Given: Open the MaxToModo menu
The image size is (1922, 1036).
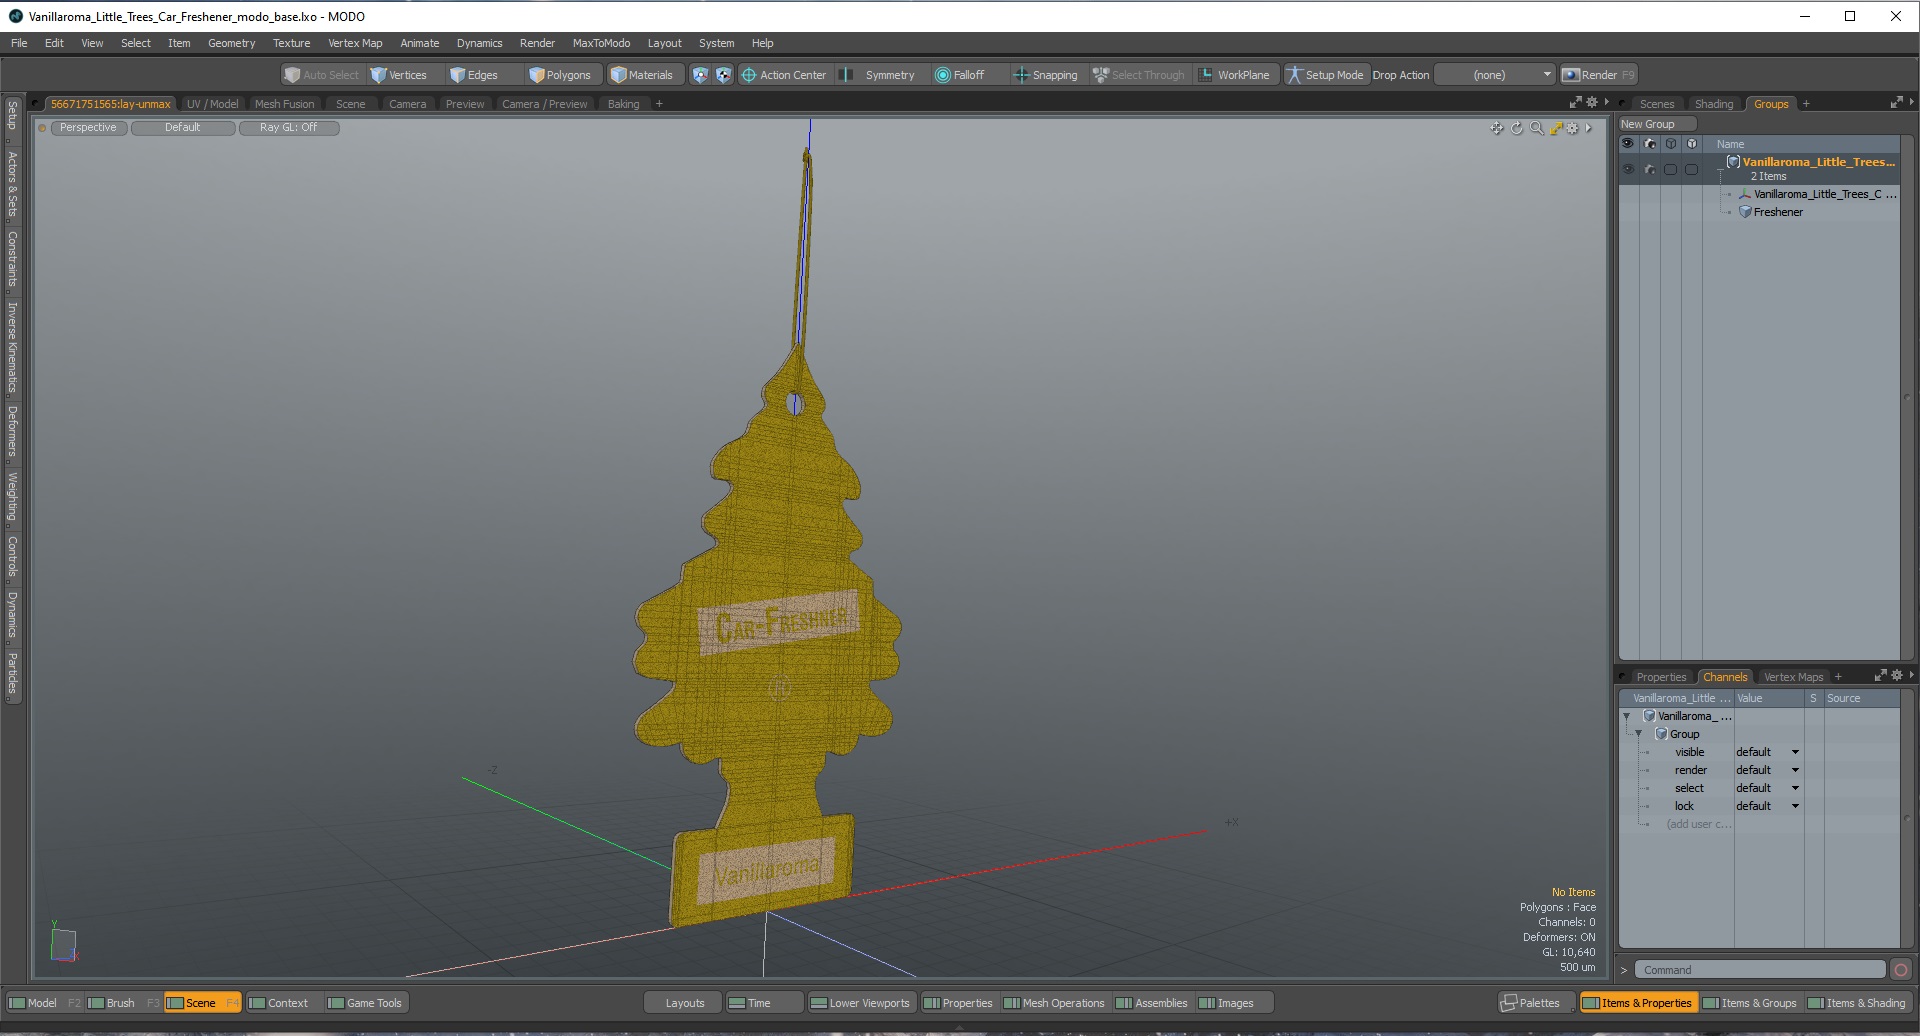Looking at the screenshot, I should [x=601, y=43].
